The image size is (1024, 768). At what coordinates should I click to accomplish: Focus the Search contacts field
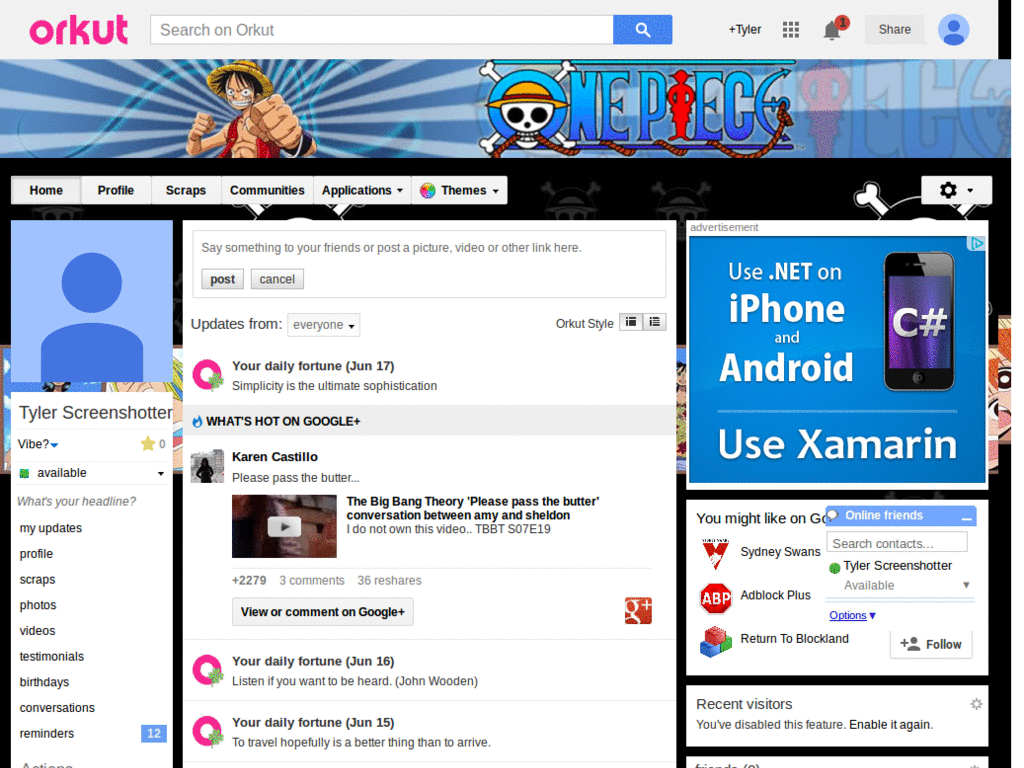pos(897,543)
